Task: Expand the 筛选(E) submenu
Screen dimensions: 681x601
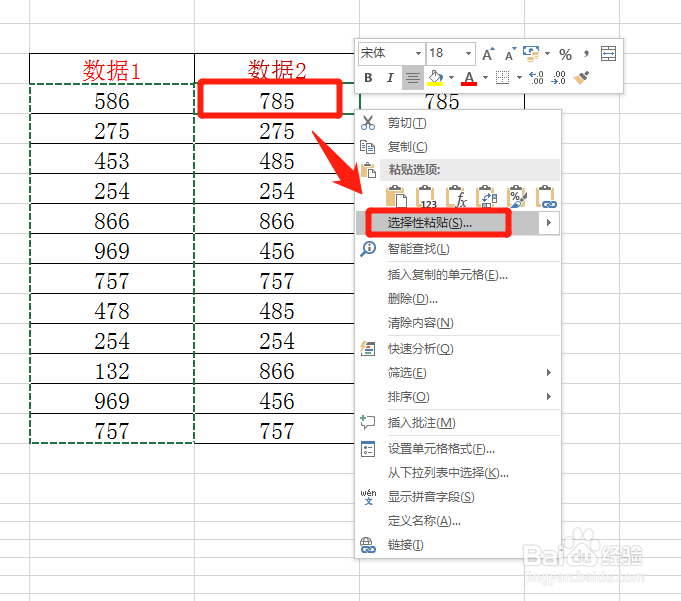Action: pos(458,373)
